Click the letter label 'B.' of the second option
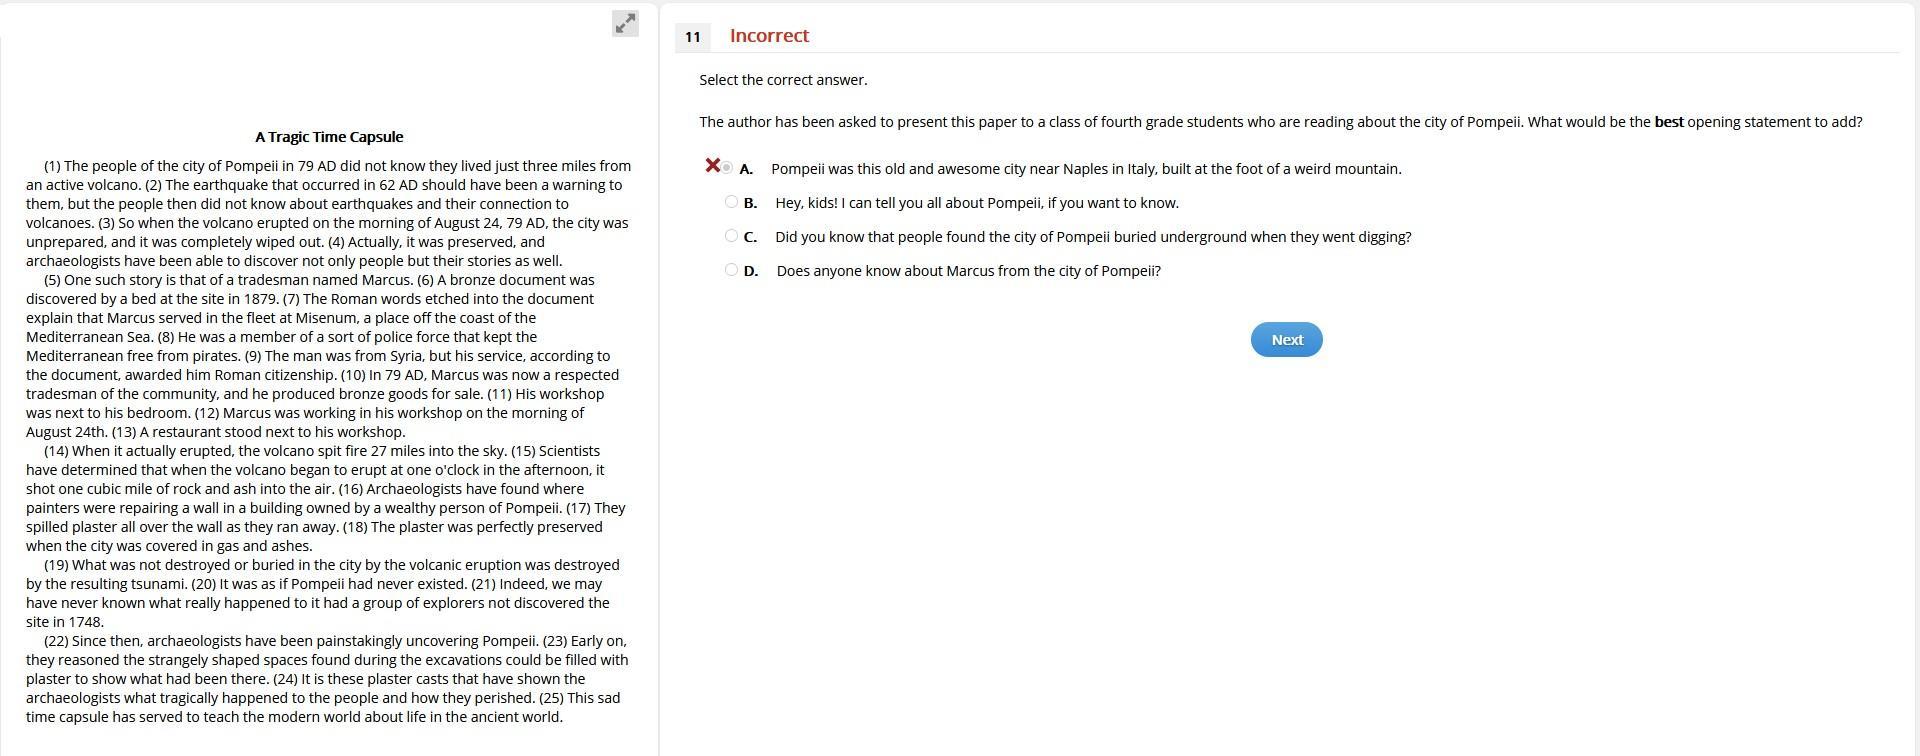This screenshot has width=1920, height=756. (x=750, y=203)
